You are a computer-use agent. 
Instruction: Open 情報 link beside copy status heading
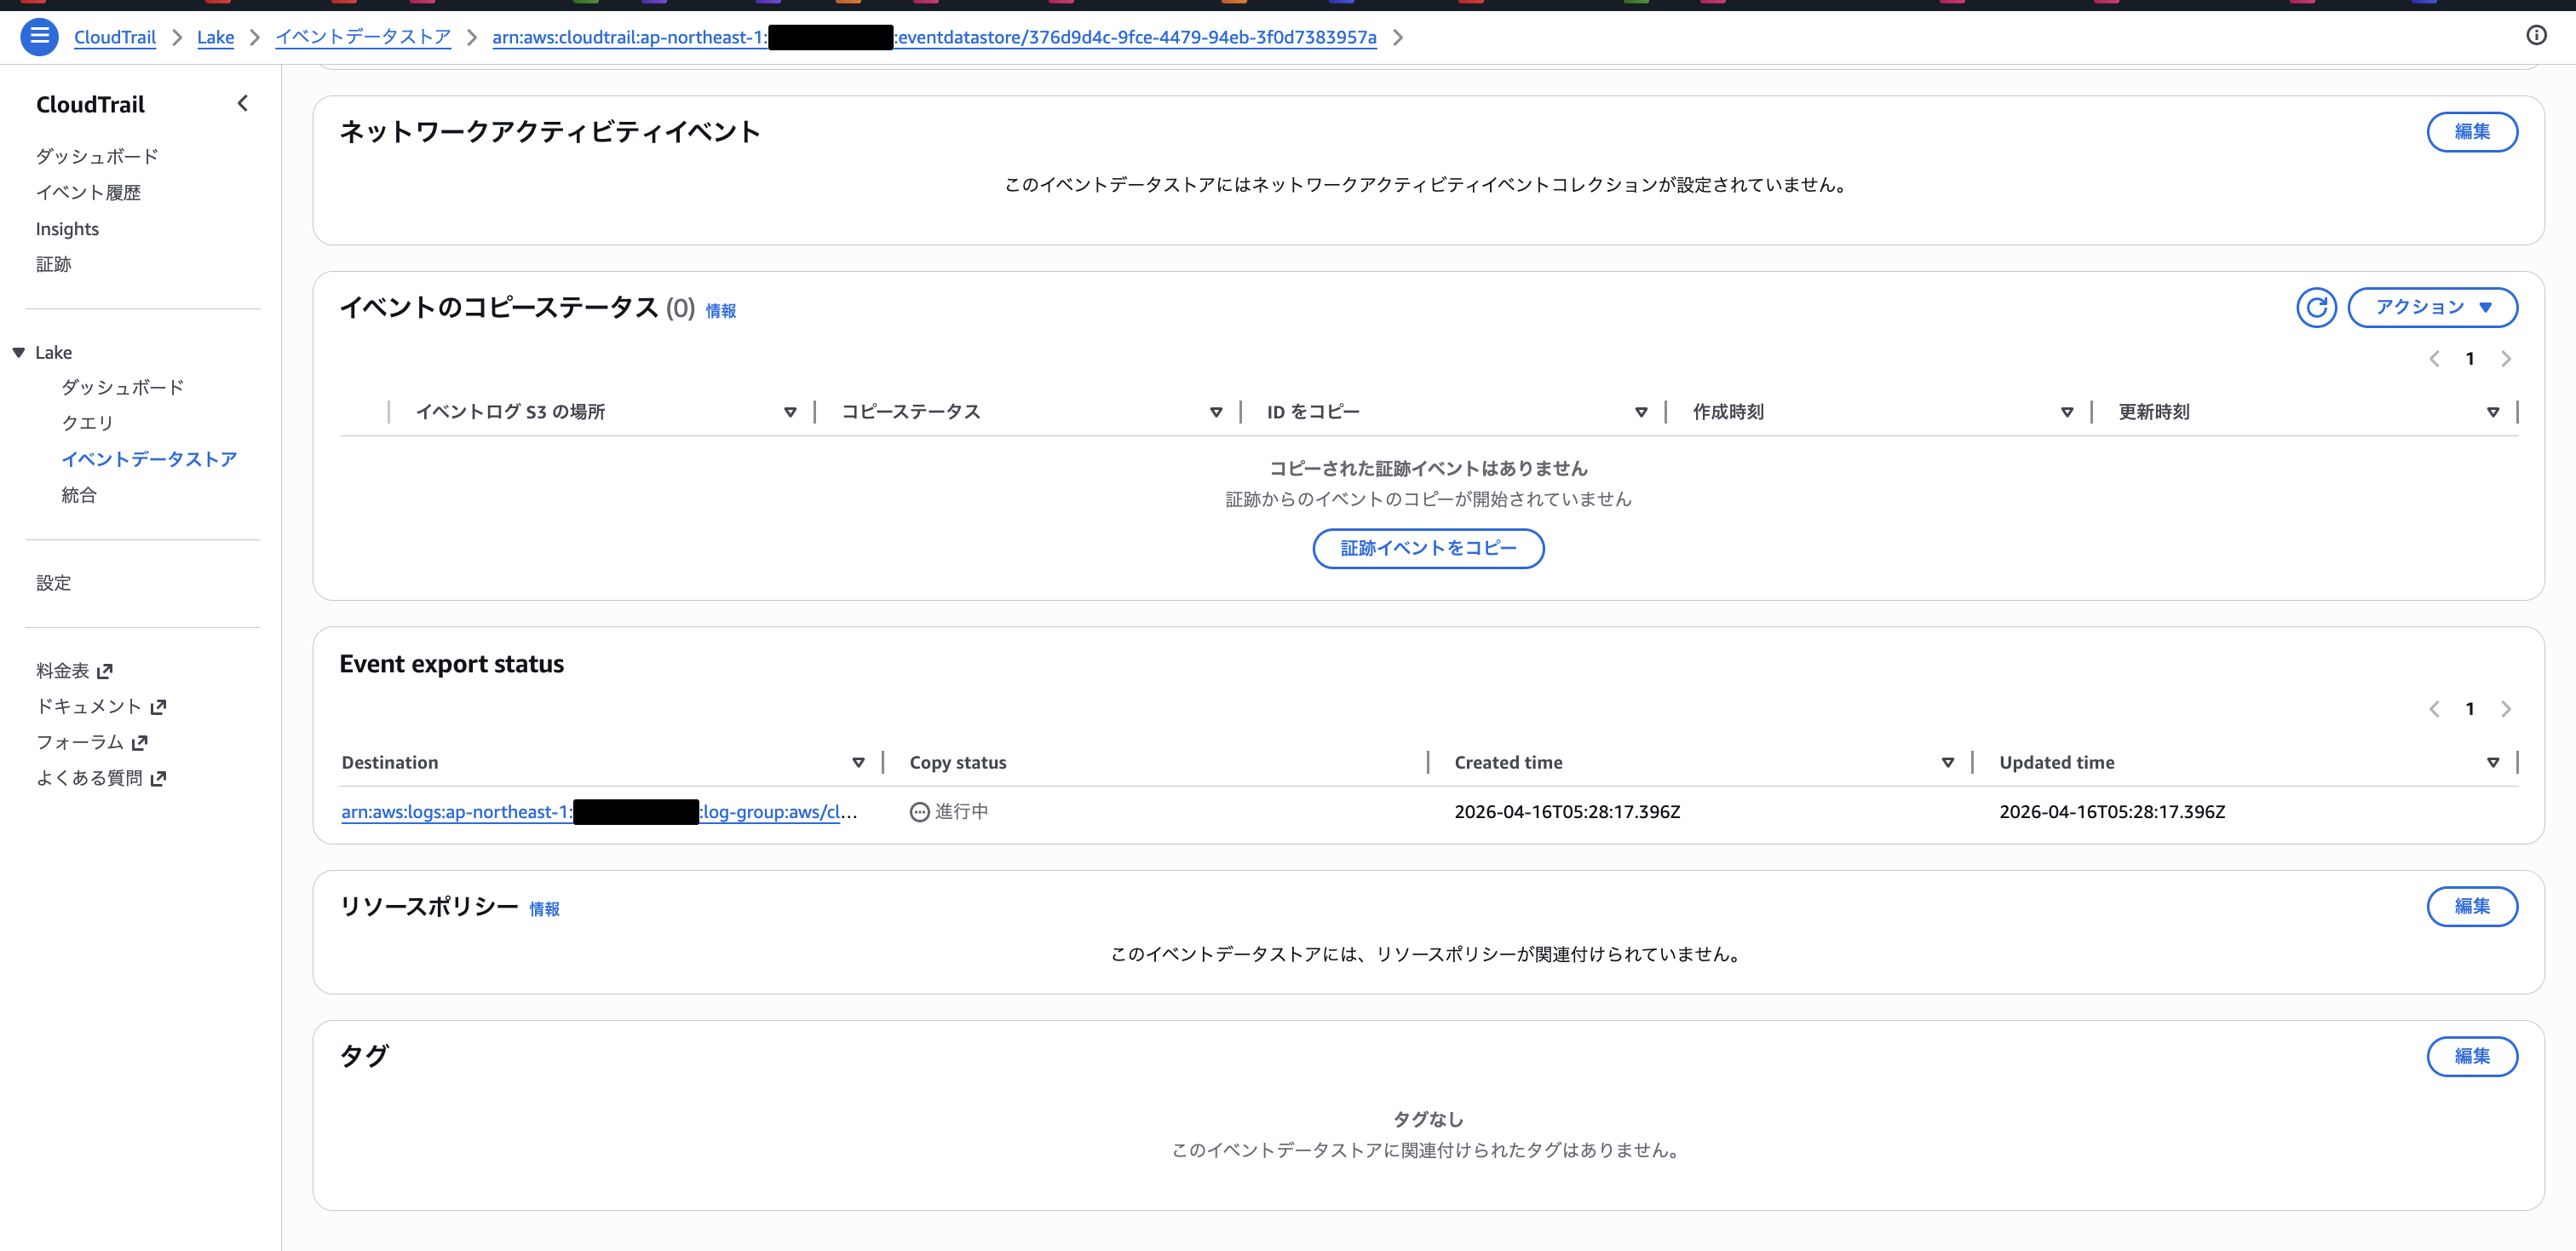pos(721,311)
